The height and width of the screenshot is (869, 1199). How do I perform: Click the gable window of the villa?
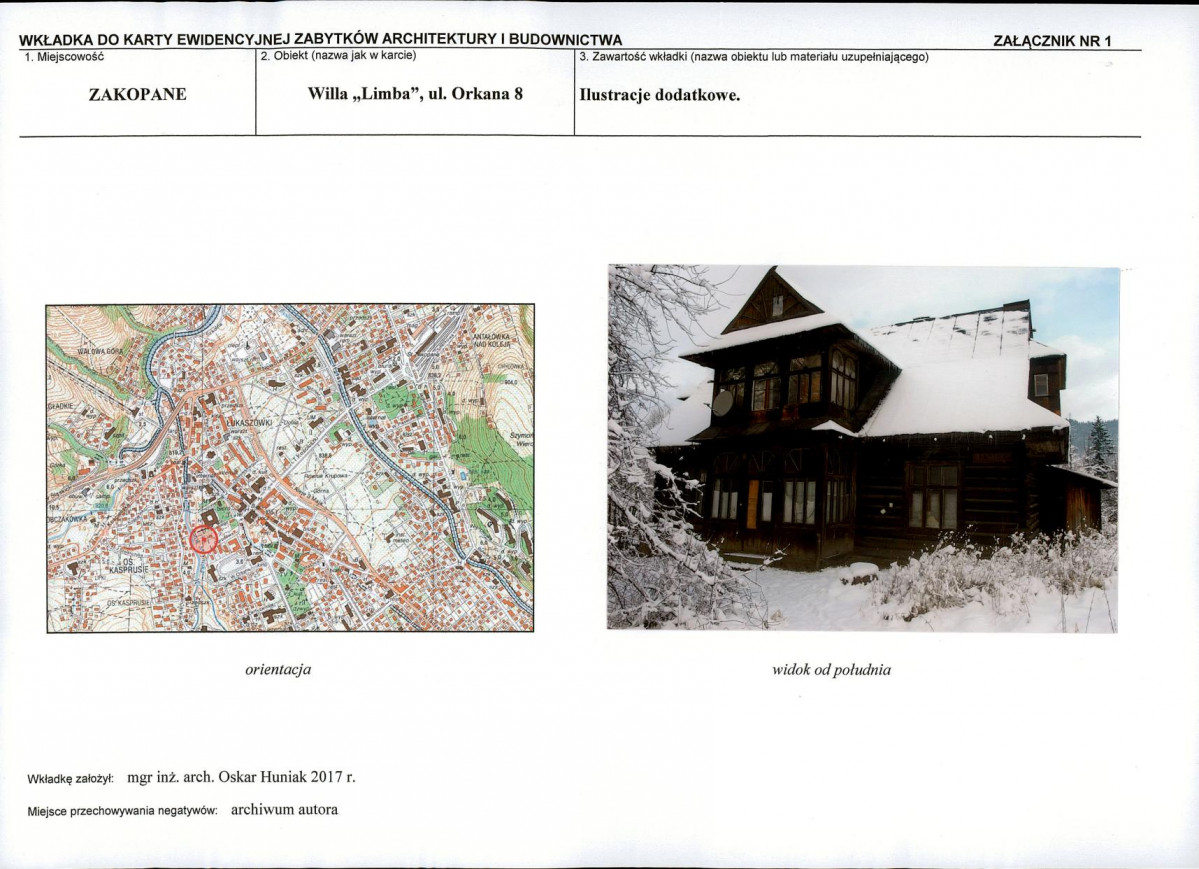pos(778,304)
